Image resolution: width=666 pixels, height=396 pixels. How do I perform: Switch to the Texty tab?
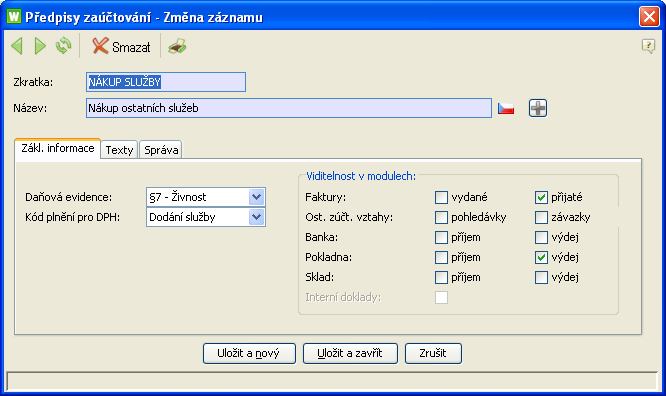[119, 150]
